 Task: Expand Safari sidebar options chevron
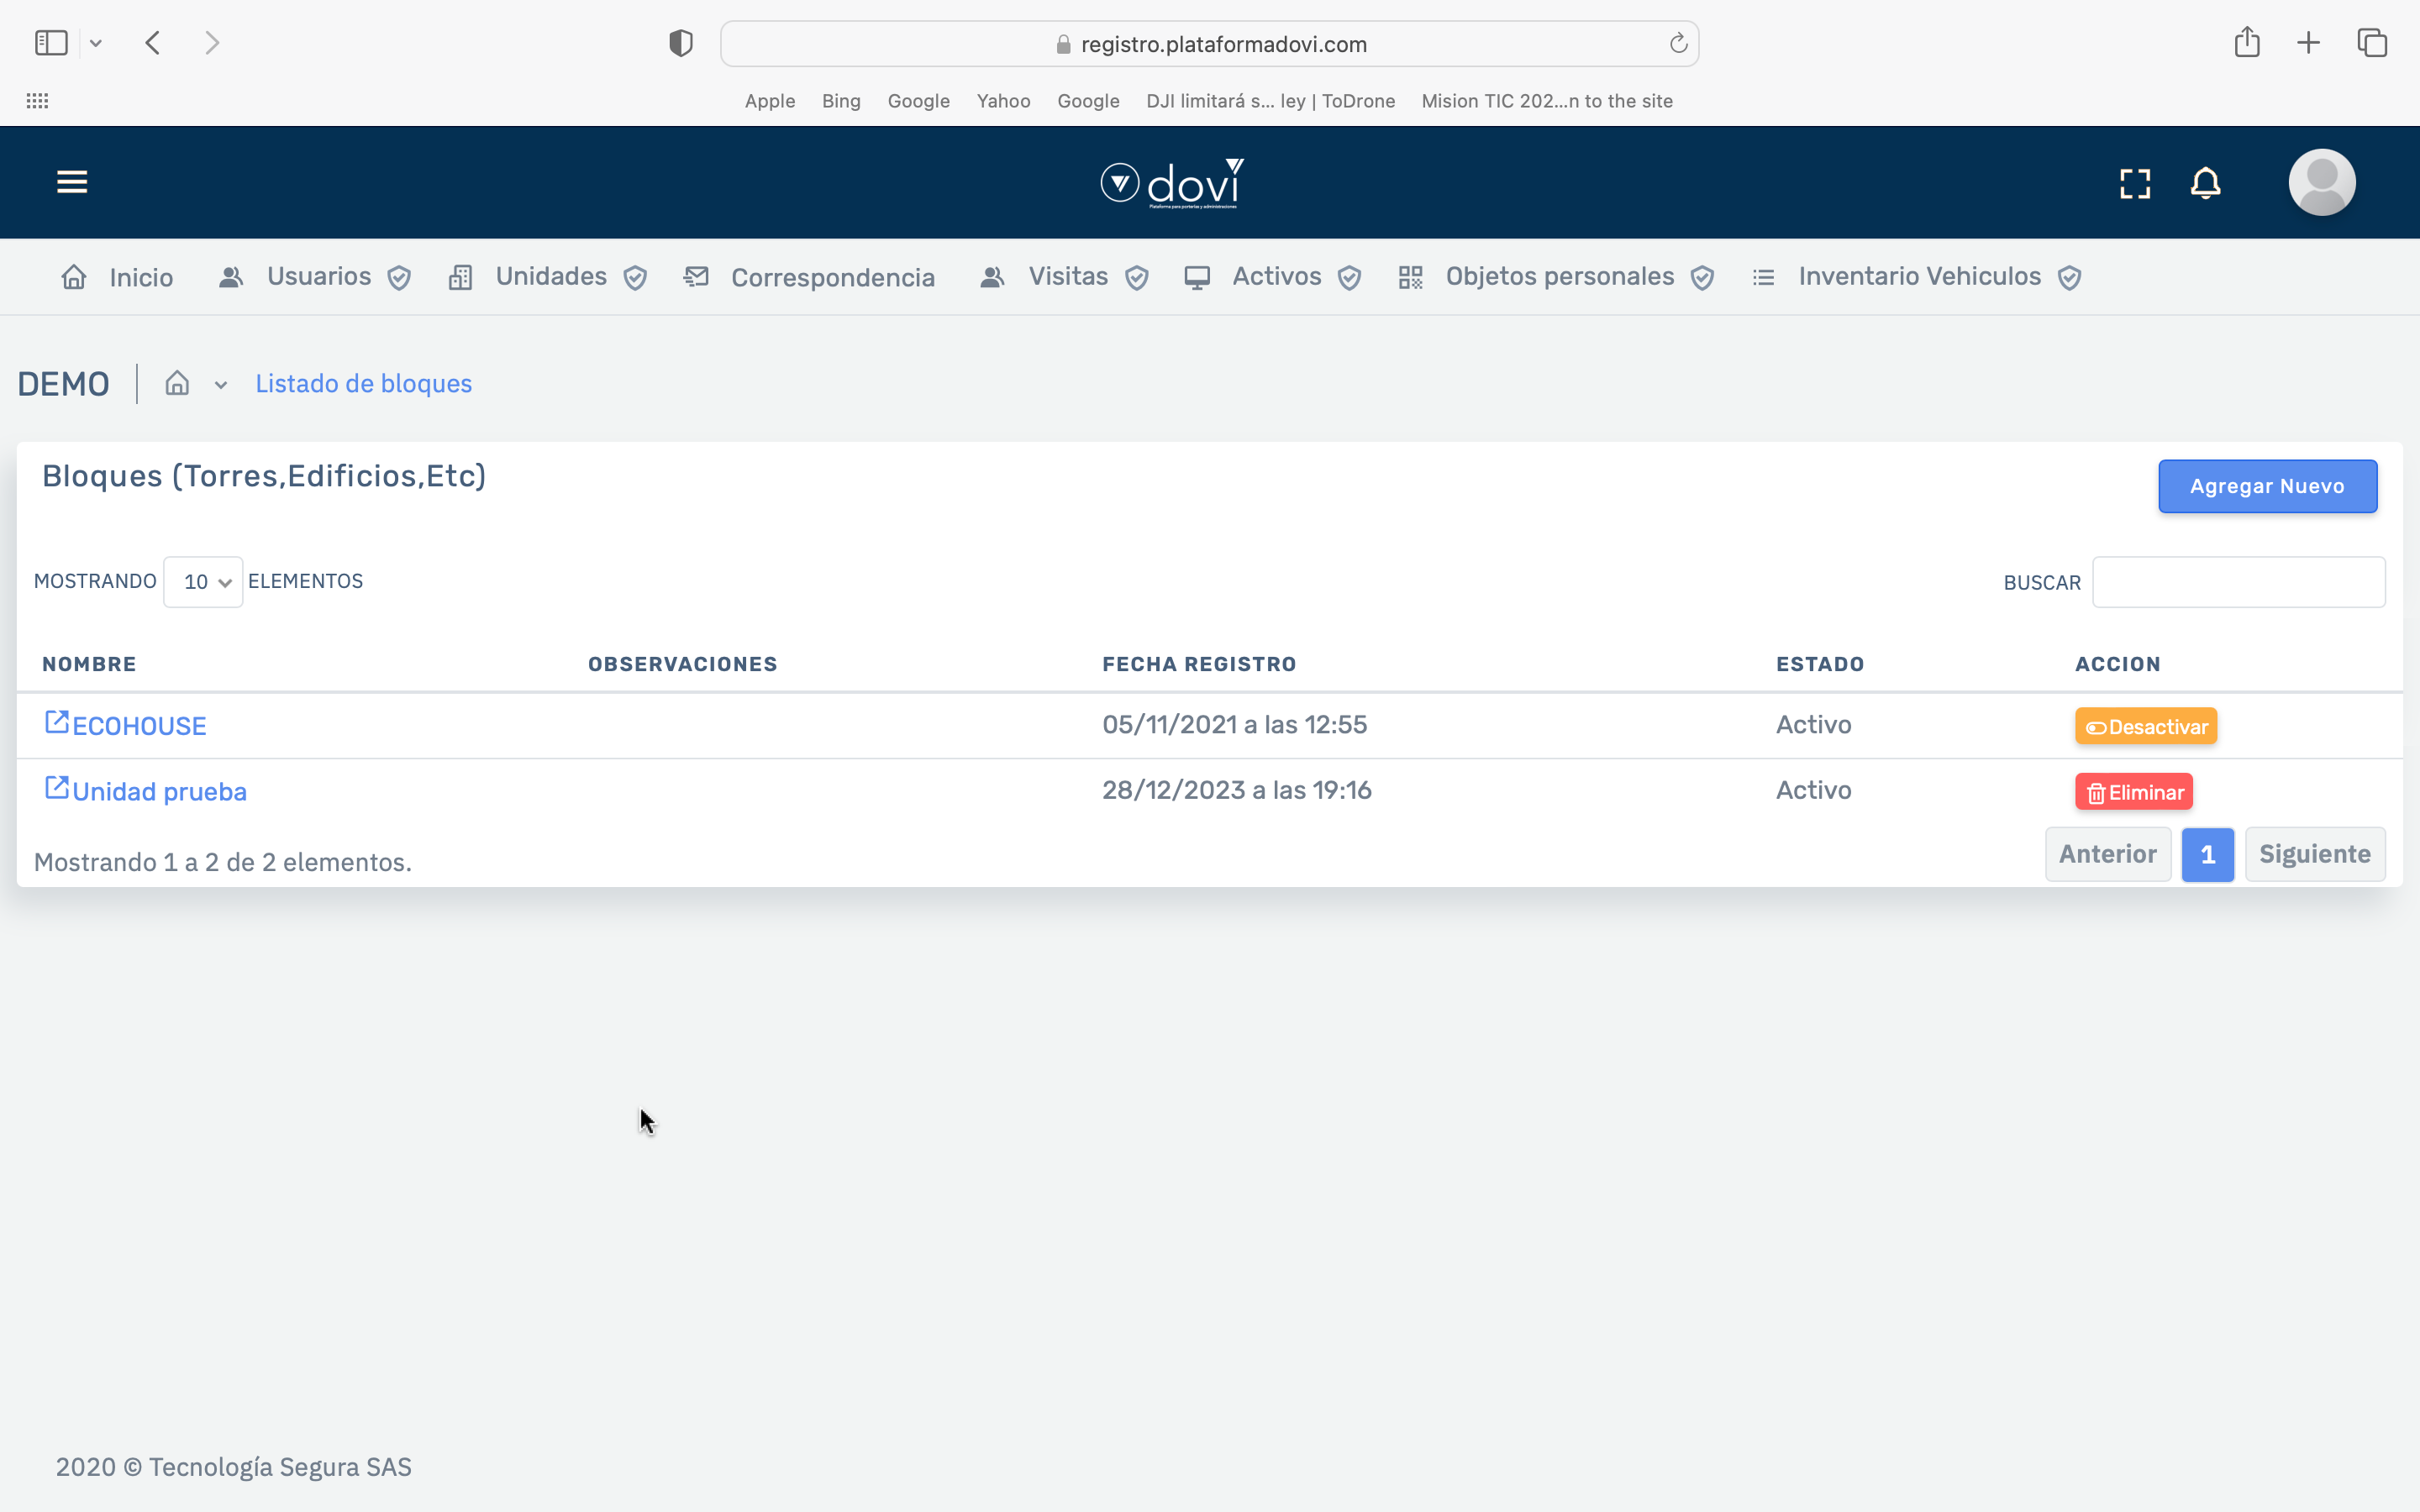96,43
